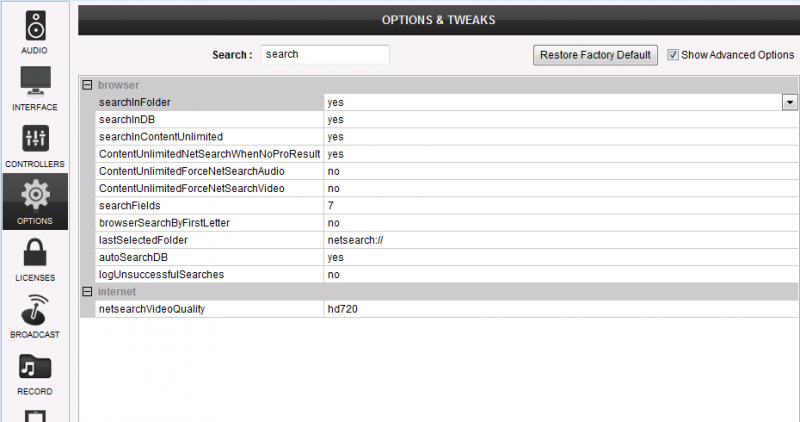Select the autoSearchDB option
Screen dimensions: 800x422
133,257
